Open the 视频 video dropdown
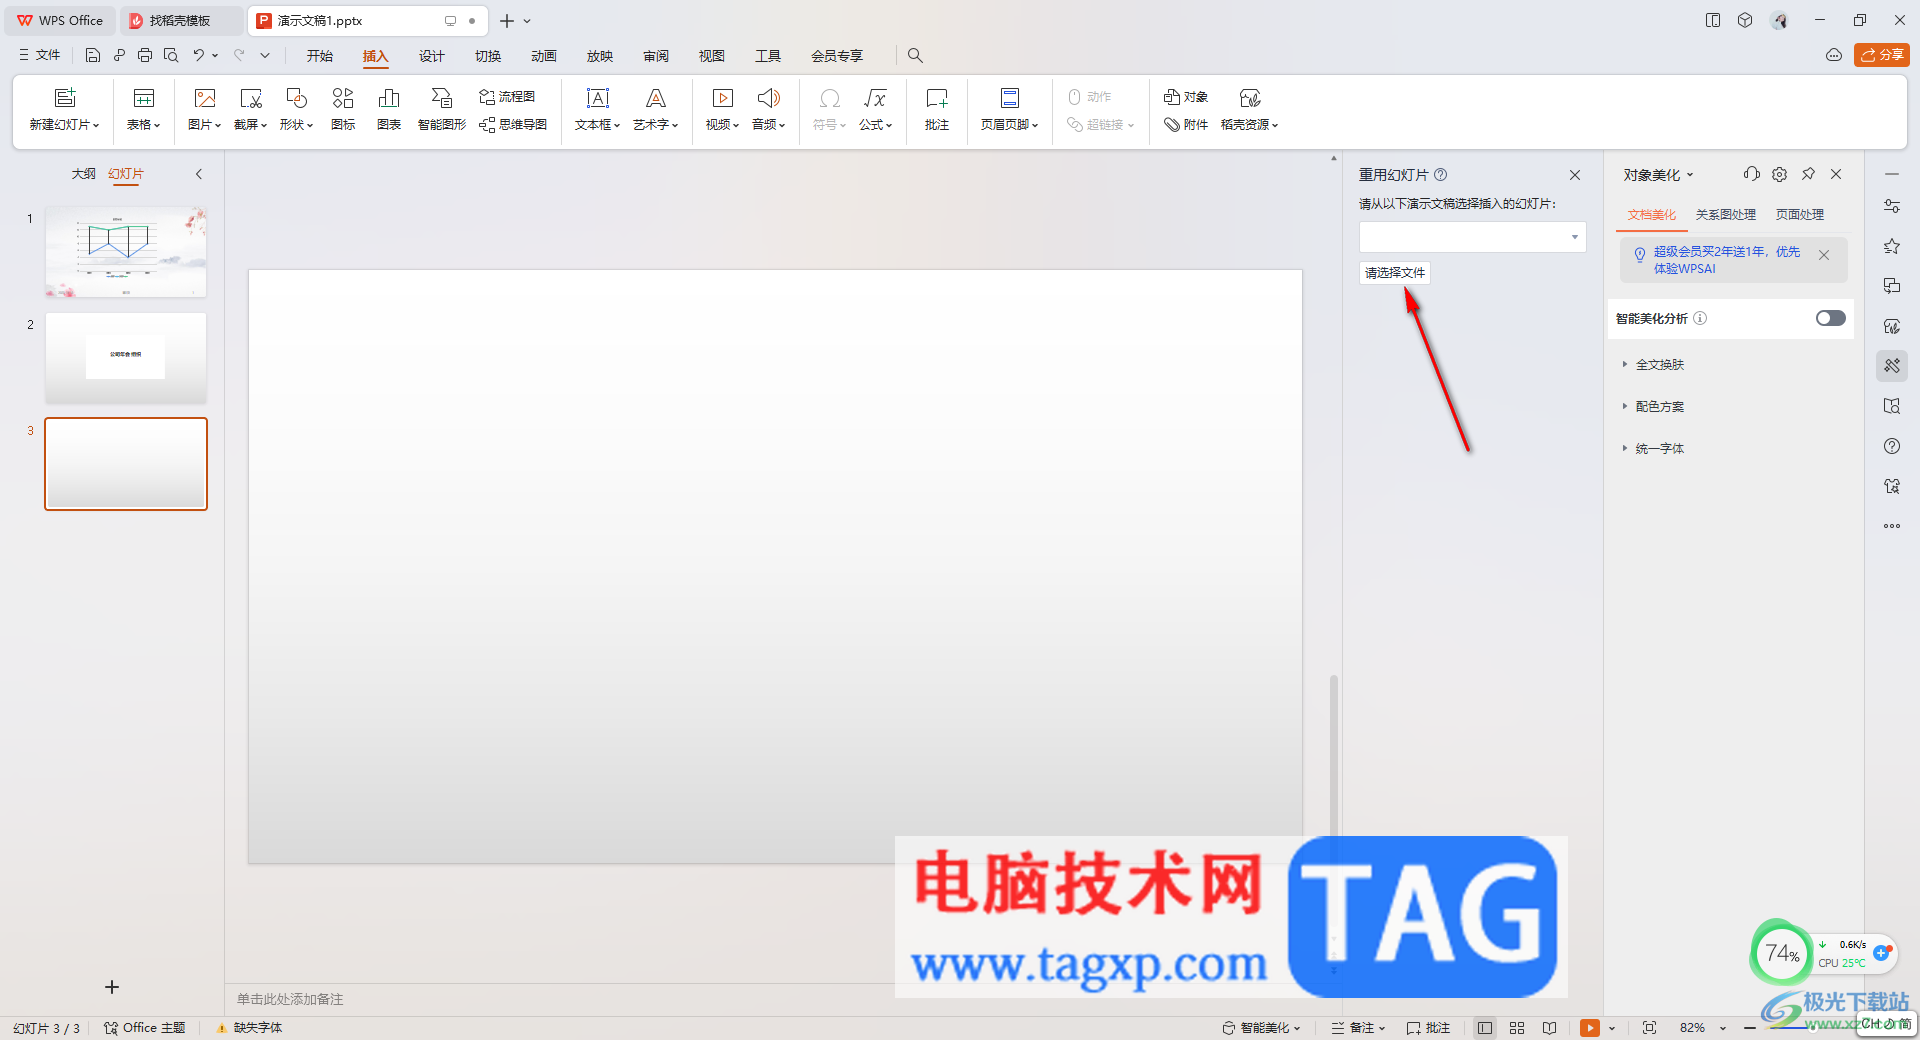 click(723, 124)
